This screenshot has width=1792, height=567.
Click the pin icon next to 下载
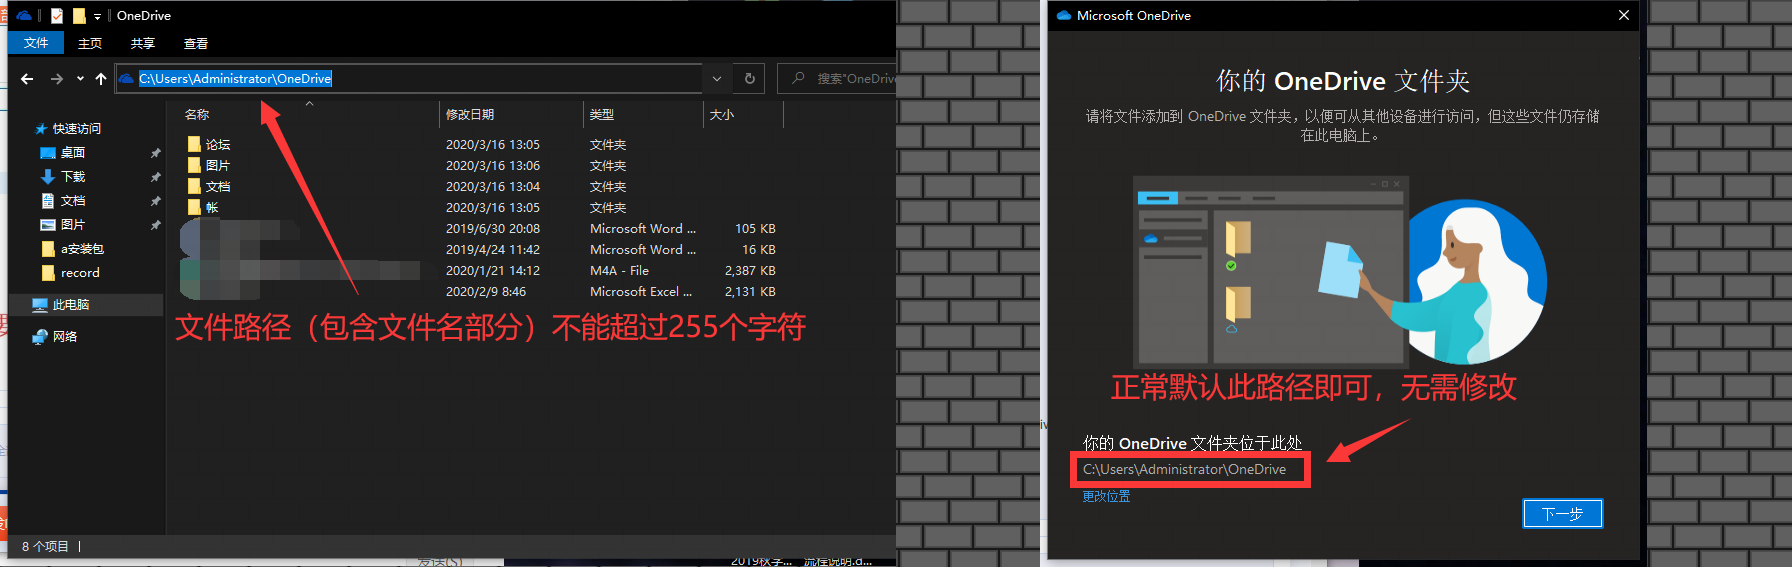155,177
